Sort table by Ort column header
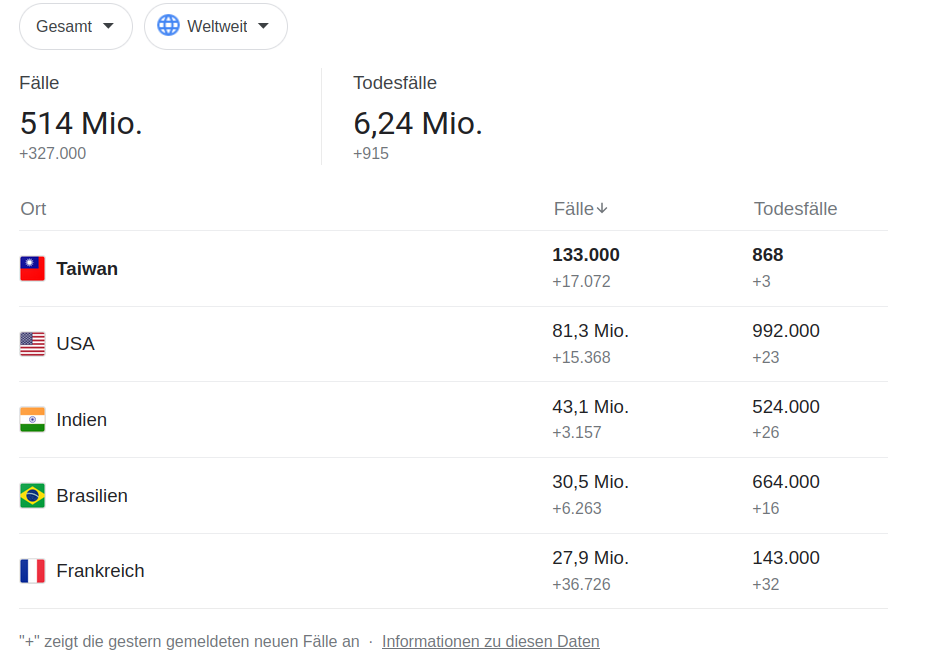The width and height of the screenshot is (932, 659). 33,209
